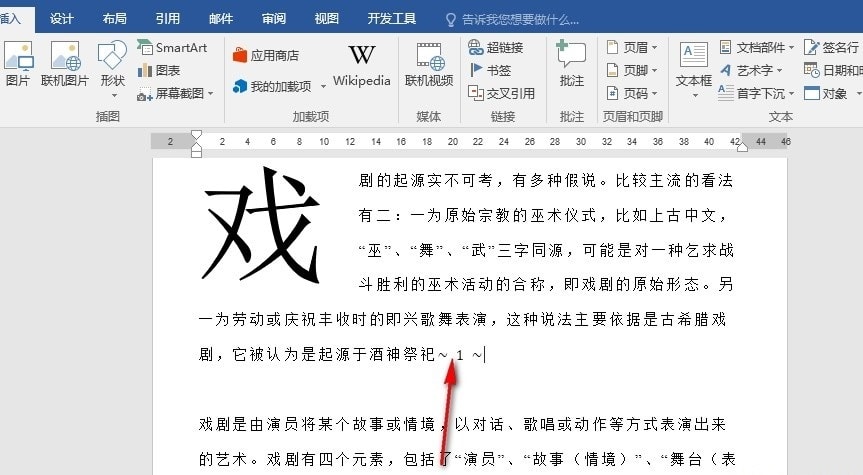Click the 页眉 header icon
Image resolution: width=863 pixels, height=475 pixels.
612,47
